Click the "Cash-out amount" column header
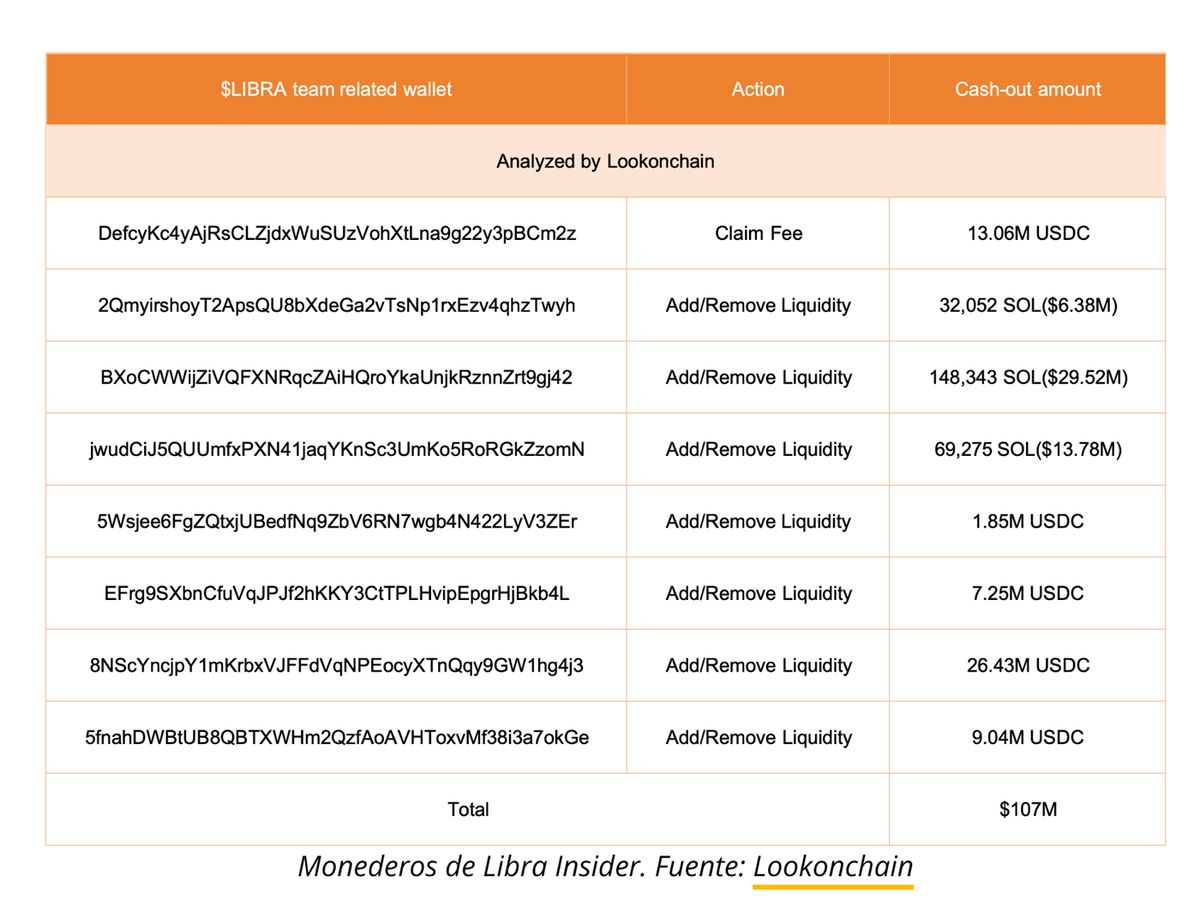 [x=1027, y=89]
